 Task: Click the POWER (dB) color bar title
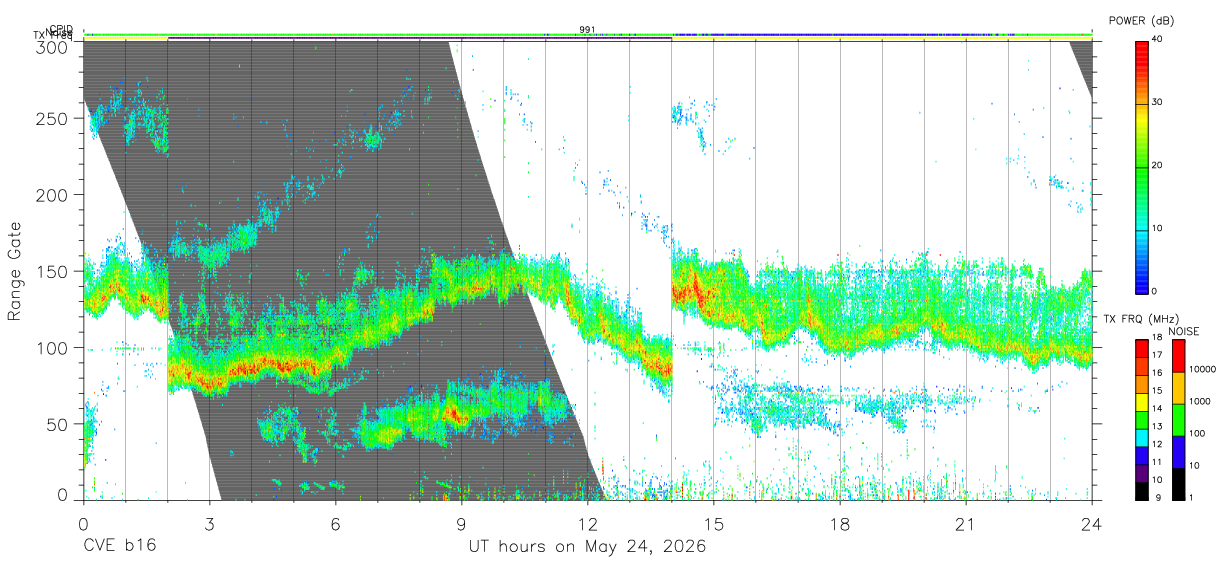click(1141, 21)
